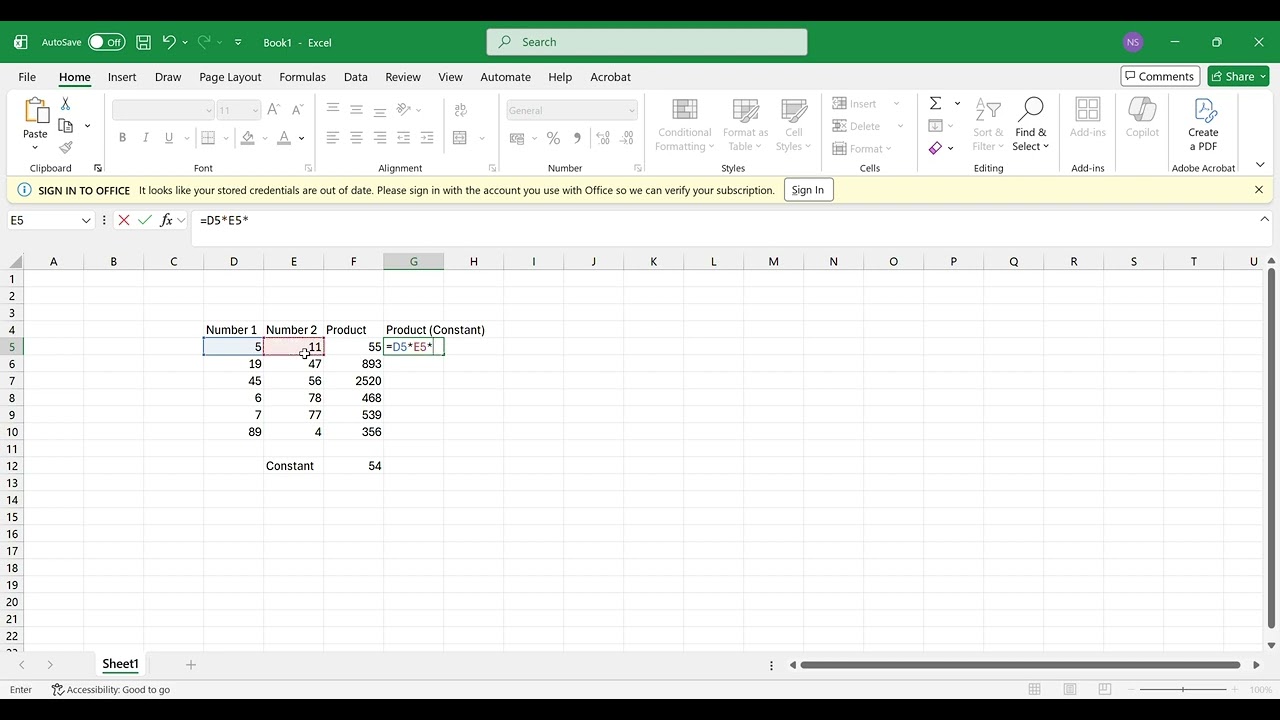Click the Redo arrow icon
Viewport: 1280px width, 720px height.
pos(204,42)
